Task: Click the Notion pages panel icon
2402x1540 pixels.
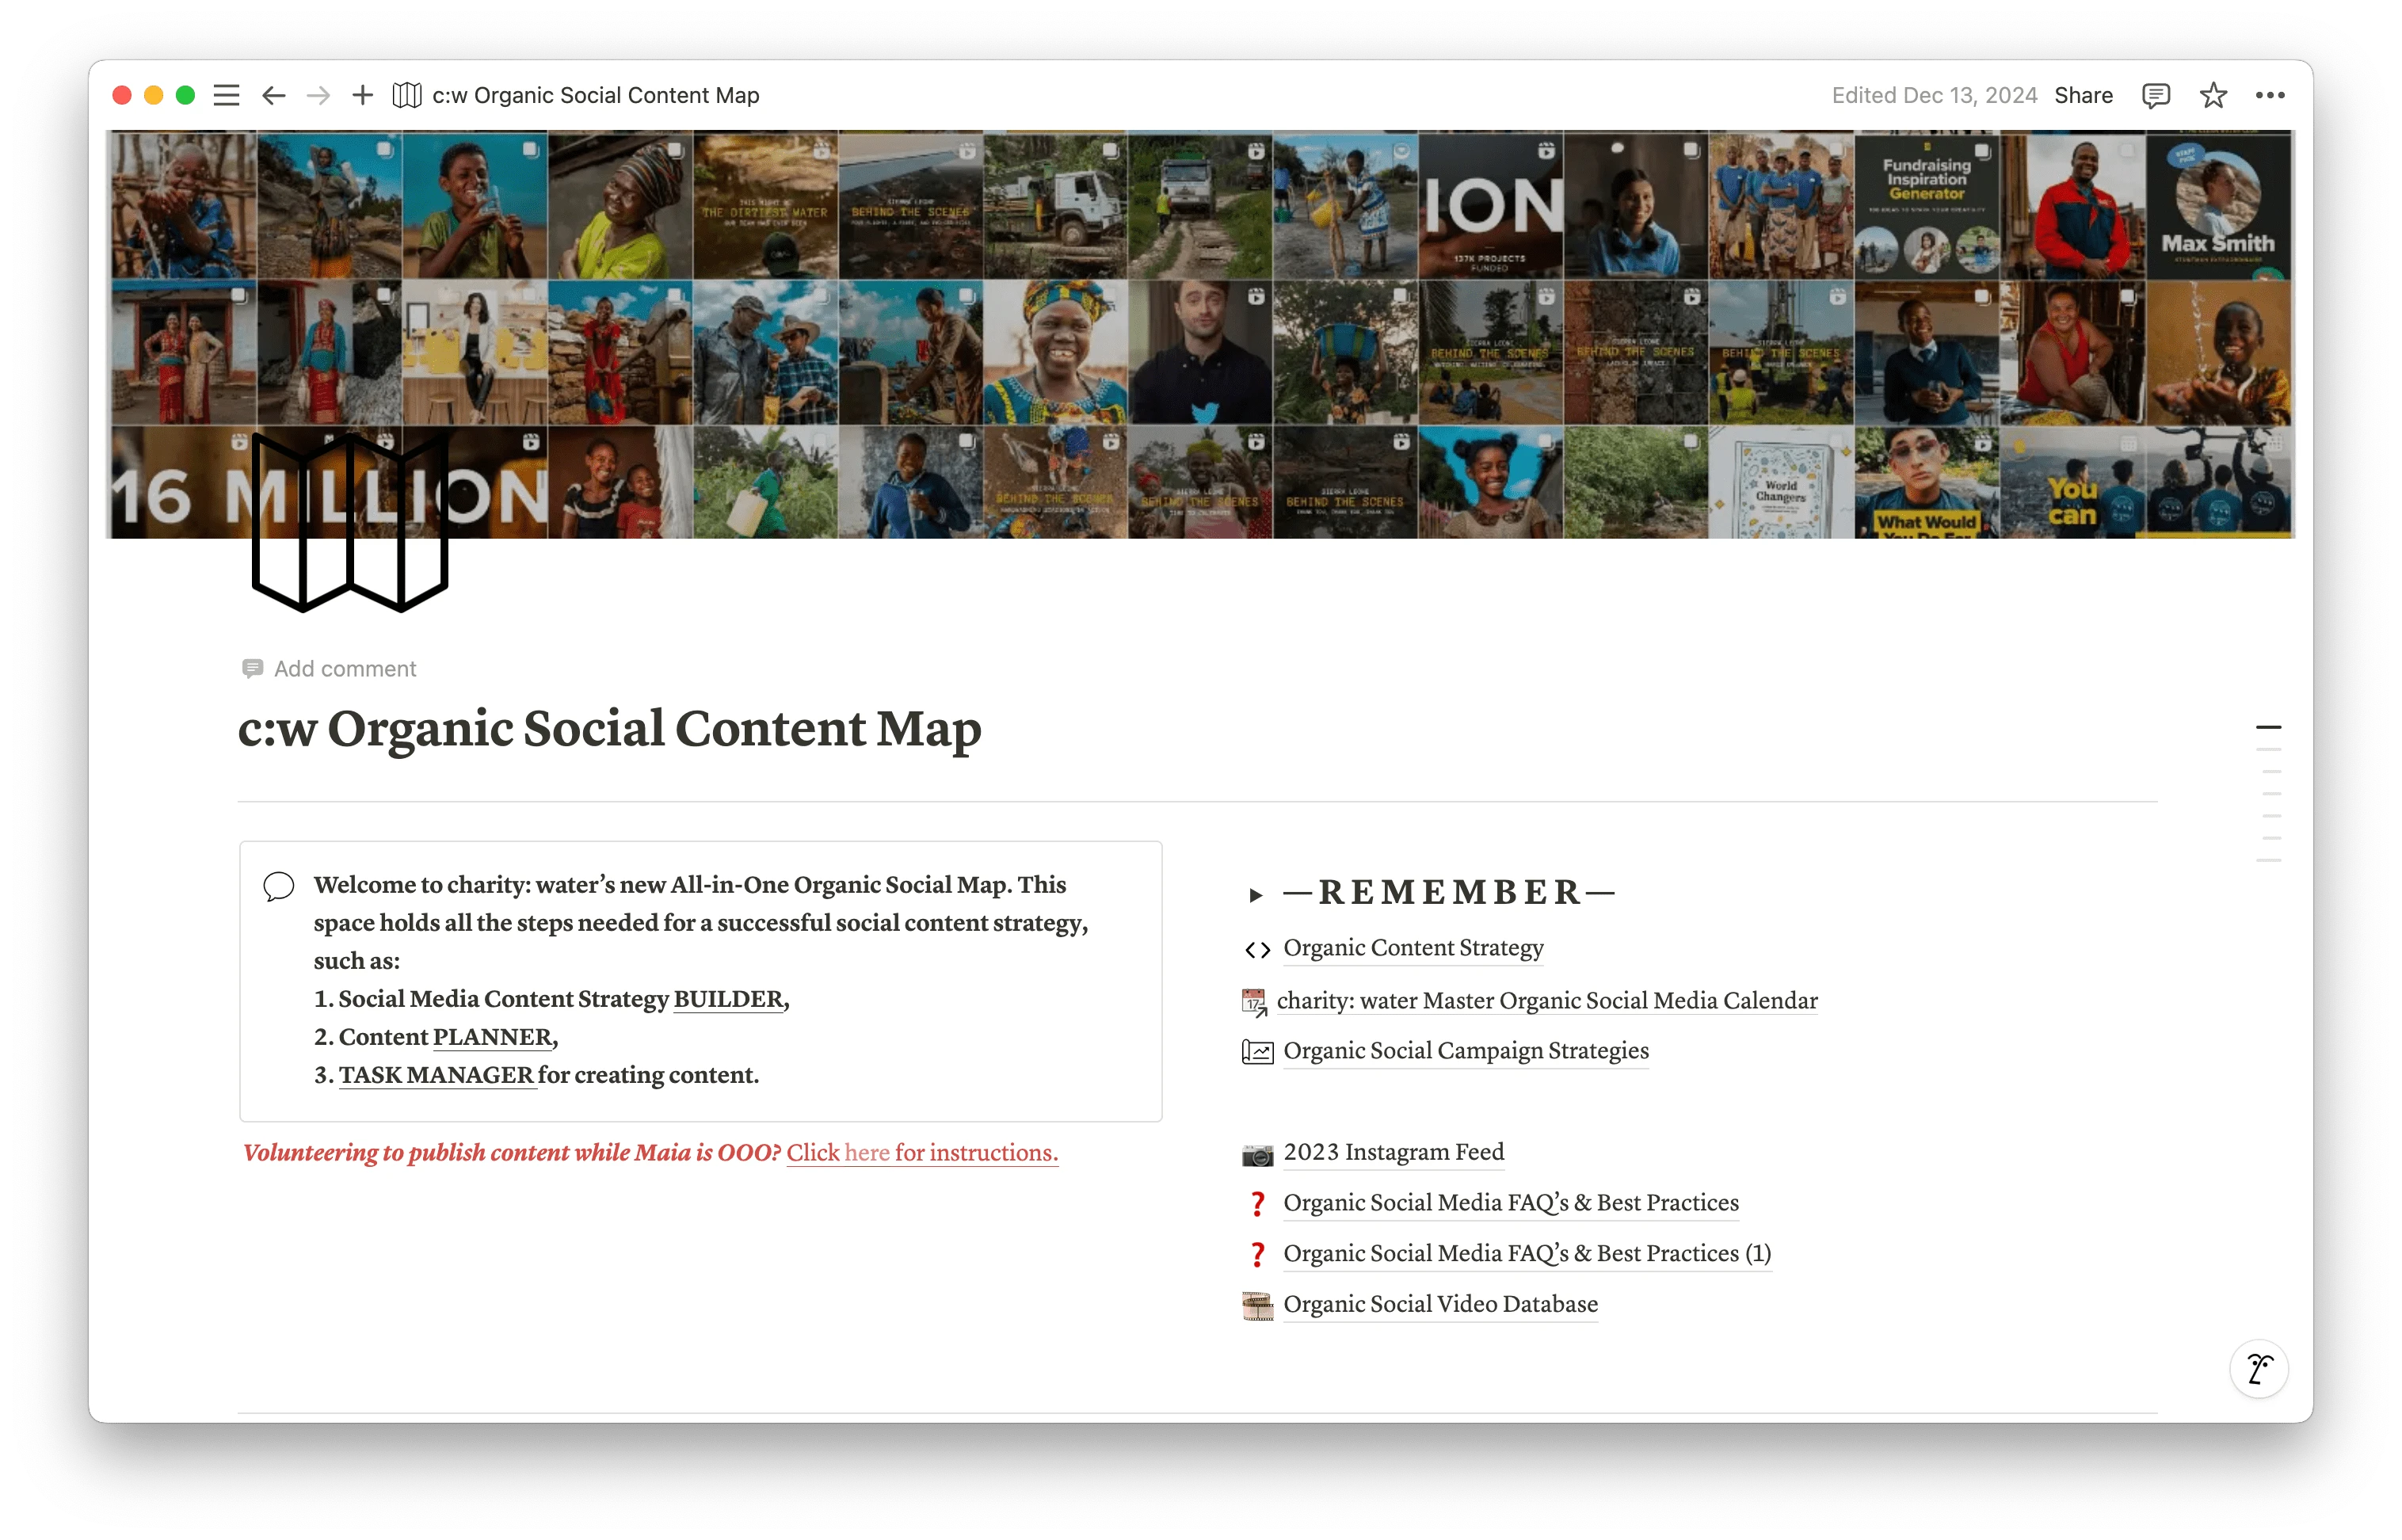Action: (227, 94)
